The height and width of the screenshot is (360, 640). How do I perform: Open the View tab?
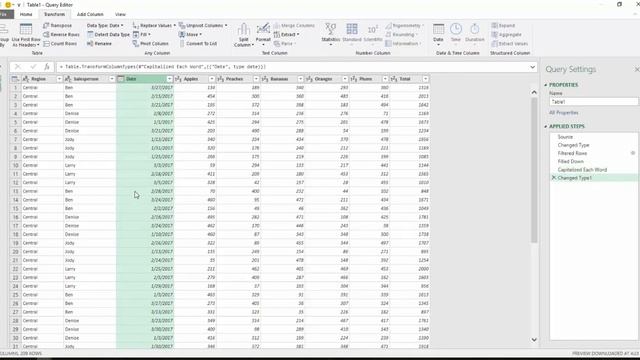point(120,14)
